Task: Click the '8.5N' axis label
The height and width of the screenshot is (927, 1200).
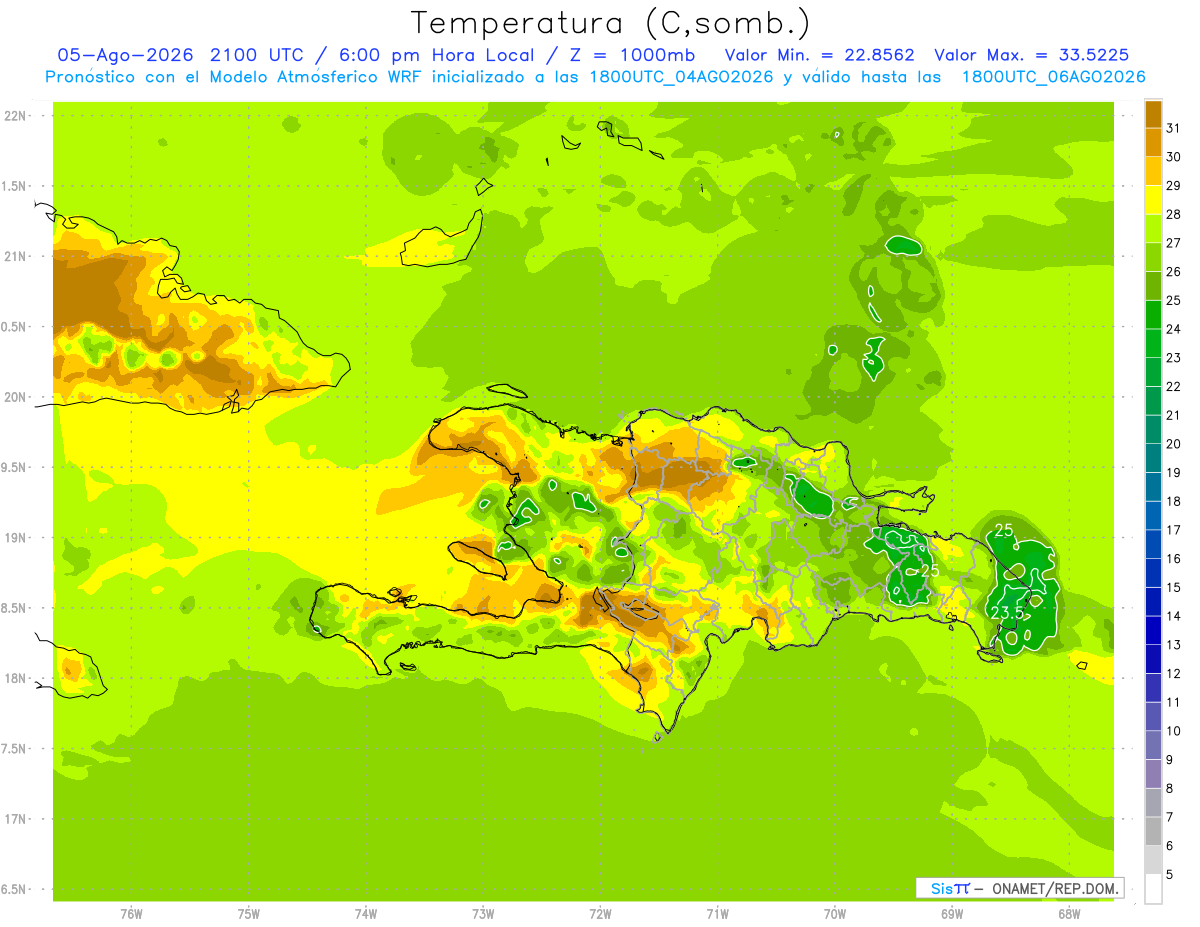Action: [14, 608]
